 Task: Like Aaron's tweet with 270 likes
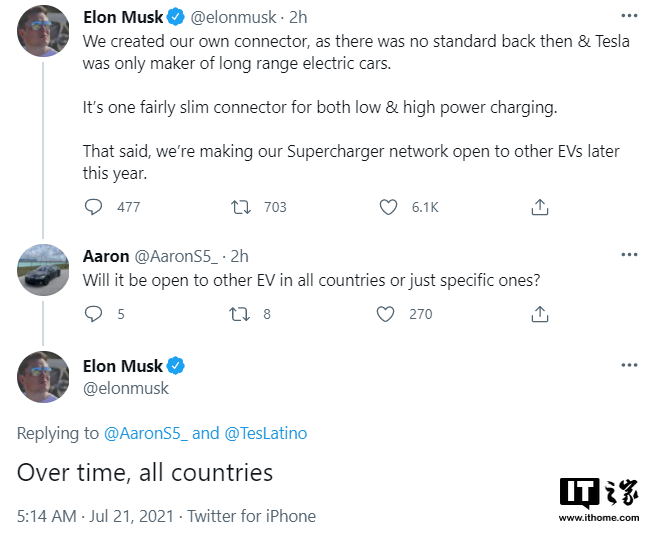tap(388, 314)
